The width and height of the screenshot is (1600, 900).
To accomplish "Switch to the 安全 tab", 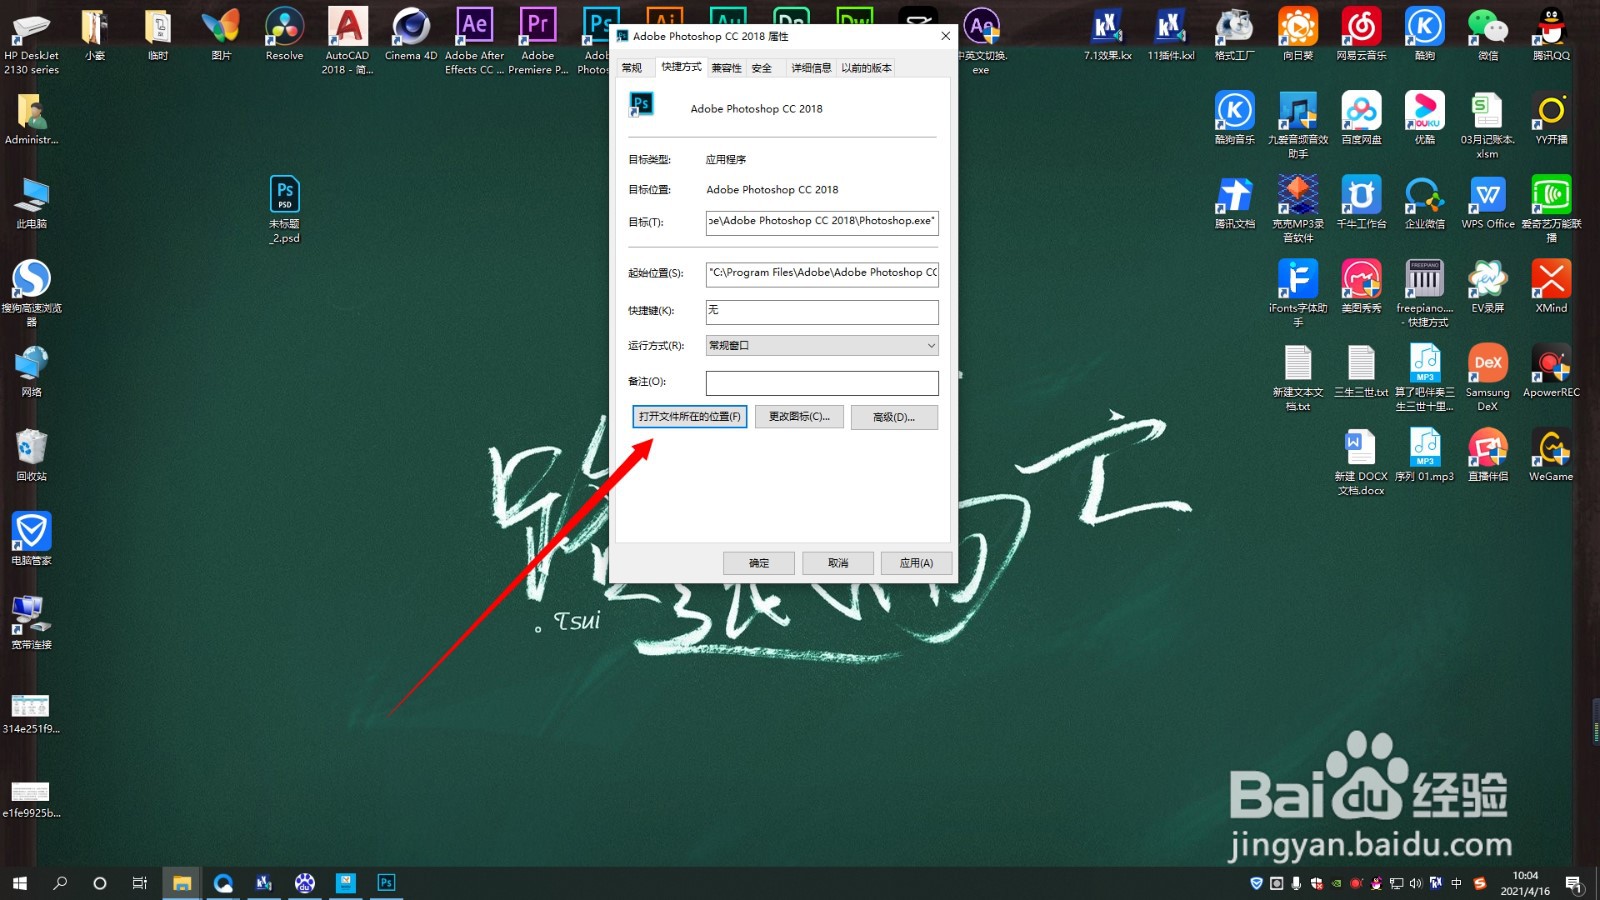I will coord(762,68).
